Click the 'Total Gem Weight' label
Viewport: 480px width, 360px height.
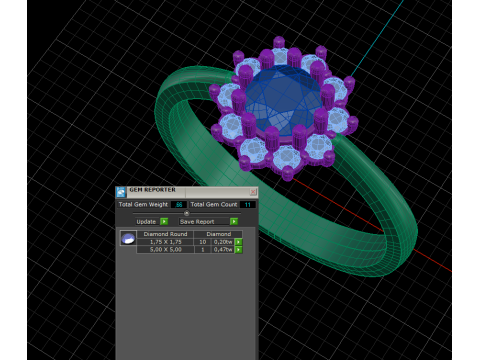tap(143, 205)
